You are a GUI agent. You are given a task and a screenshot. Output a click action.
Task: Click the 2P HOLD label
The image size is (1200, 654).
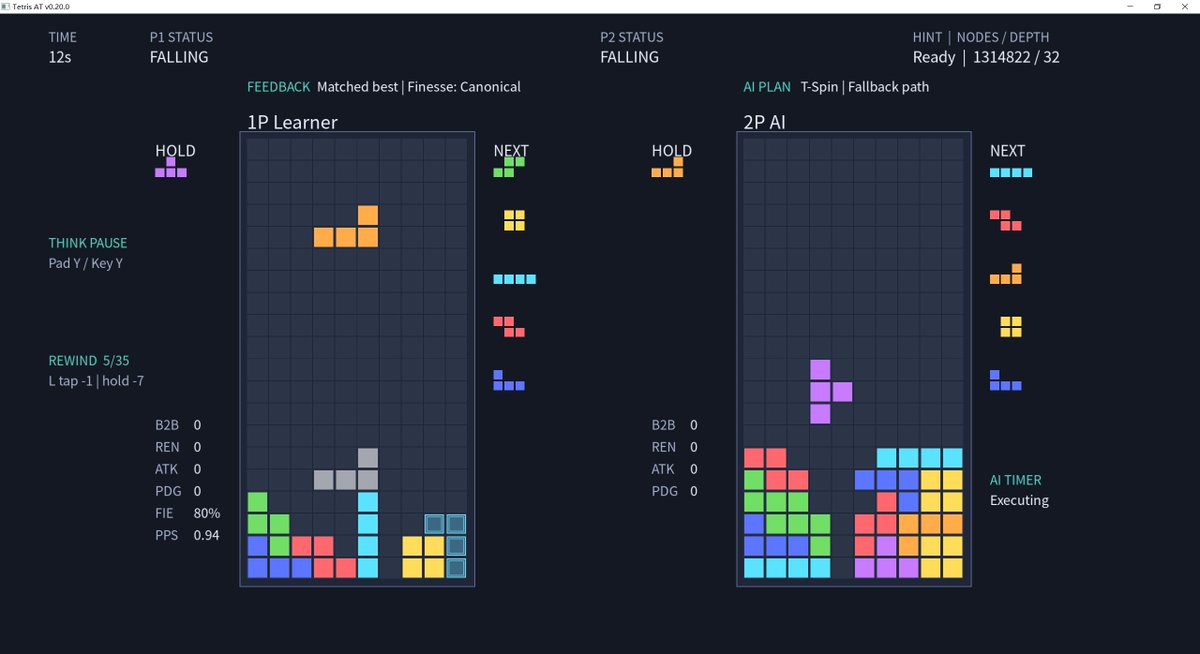click(x=672, y=151)
